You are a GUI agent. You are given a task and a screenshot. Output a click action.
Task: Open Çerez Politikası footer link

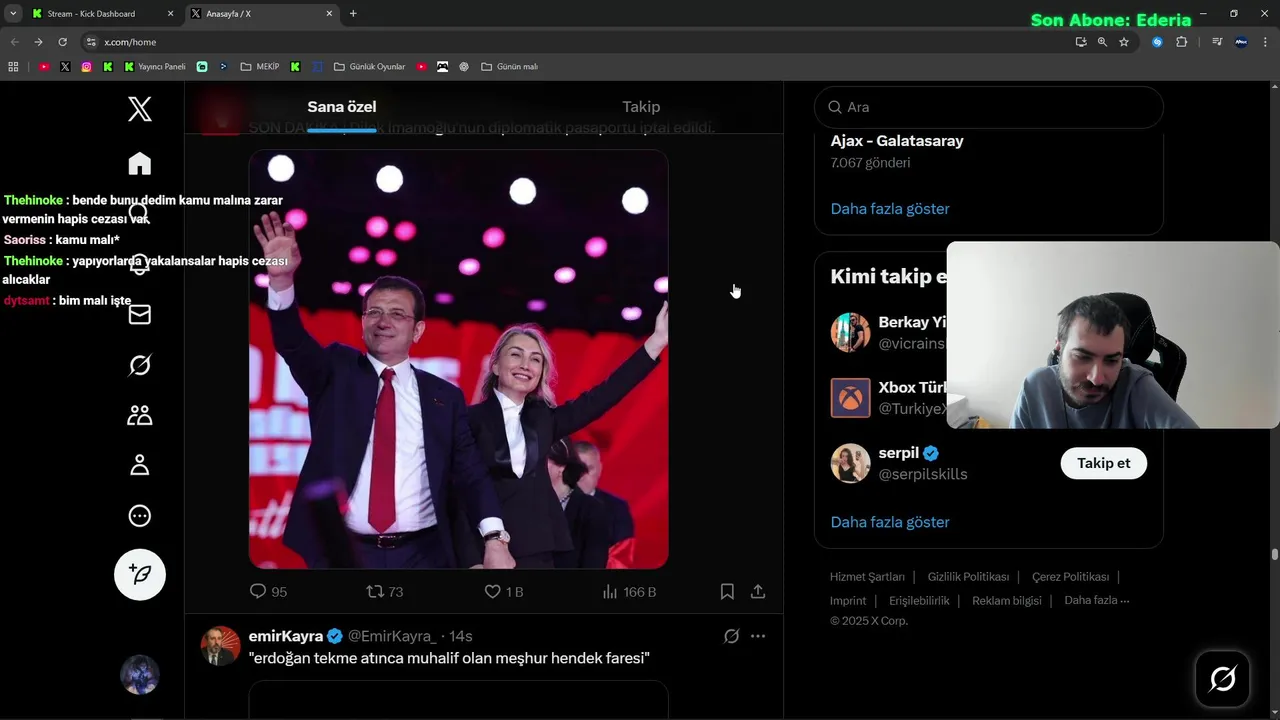tap(1070, 576)
